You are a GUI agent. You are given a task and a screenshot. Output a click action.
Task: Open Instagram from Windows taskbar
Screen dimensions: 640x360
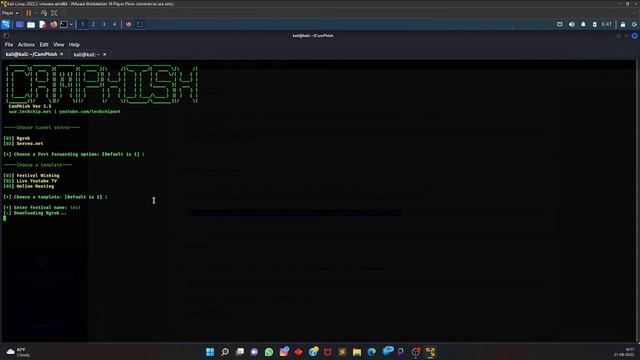(x=284, y=352)
